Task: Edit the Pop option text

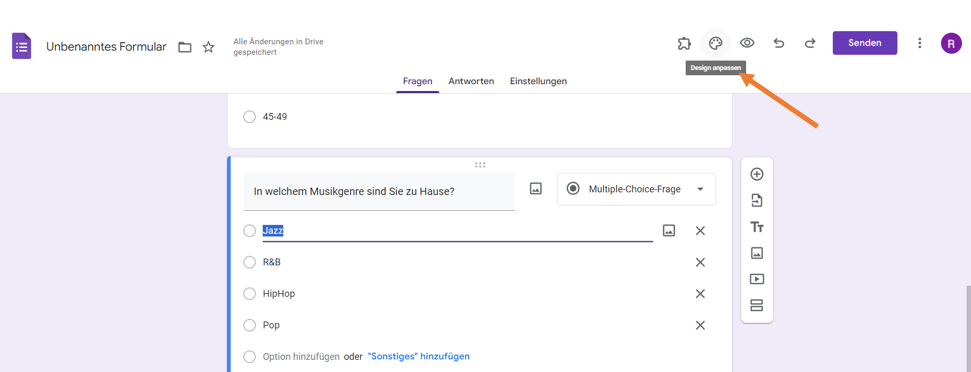Action: [271, 325]
